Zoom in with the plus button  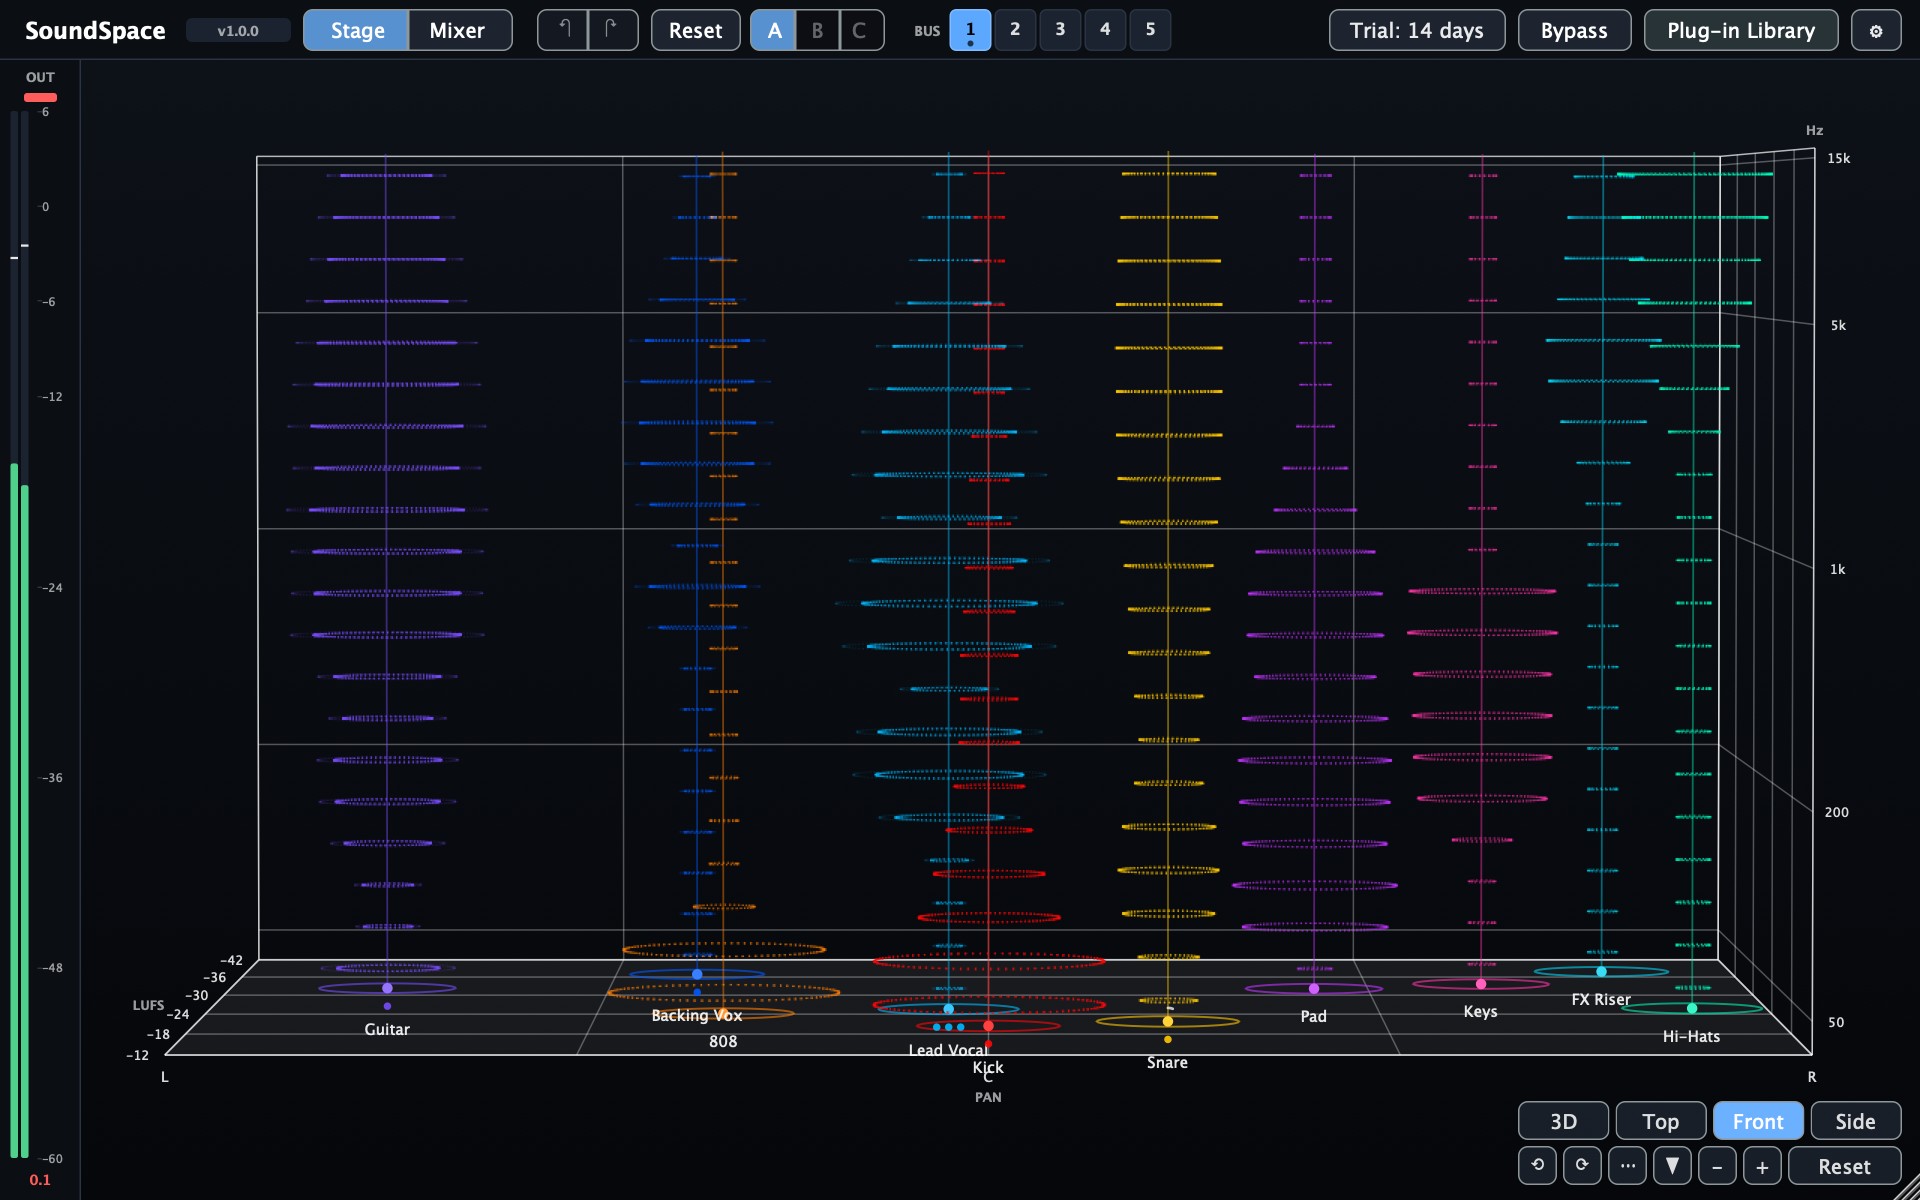[1762, 1166]
